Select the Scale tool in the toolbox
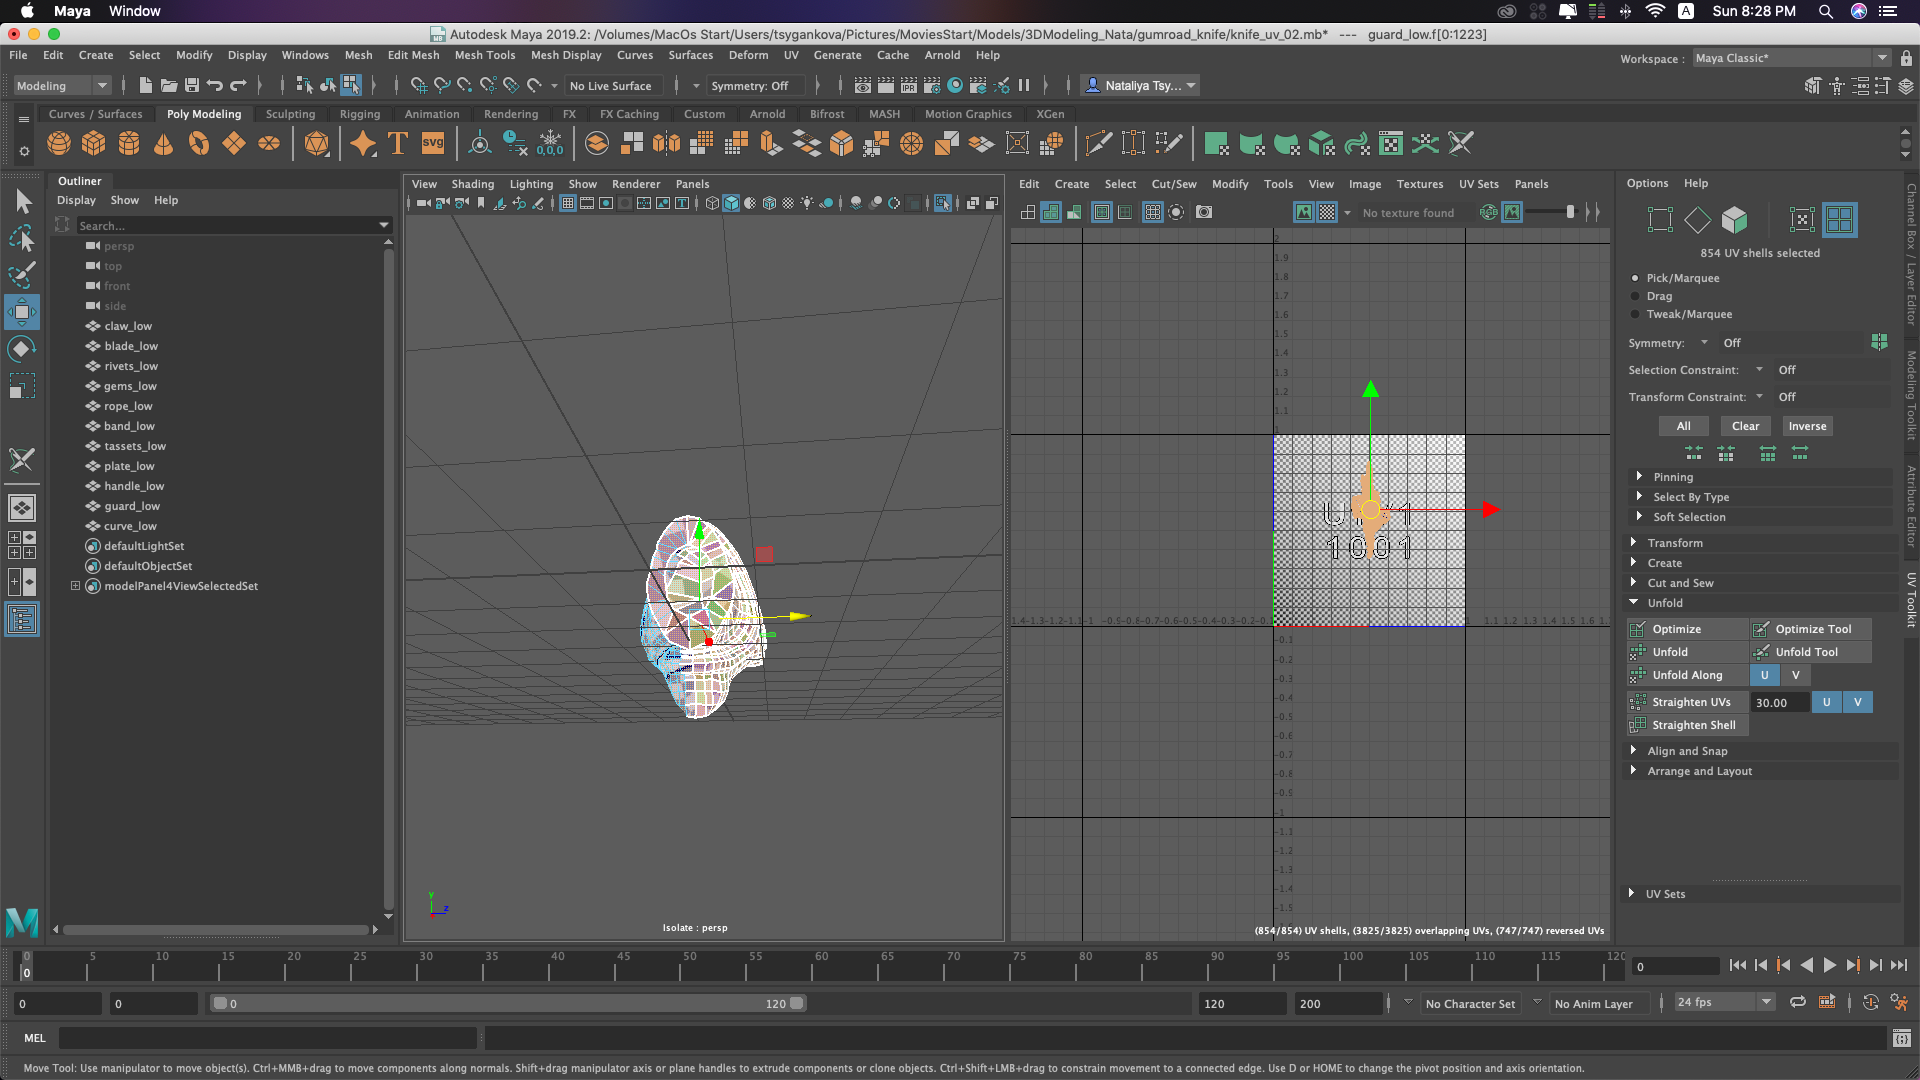Screen dimensions: 1920x1080 21,385
